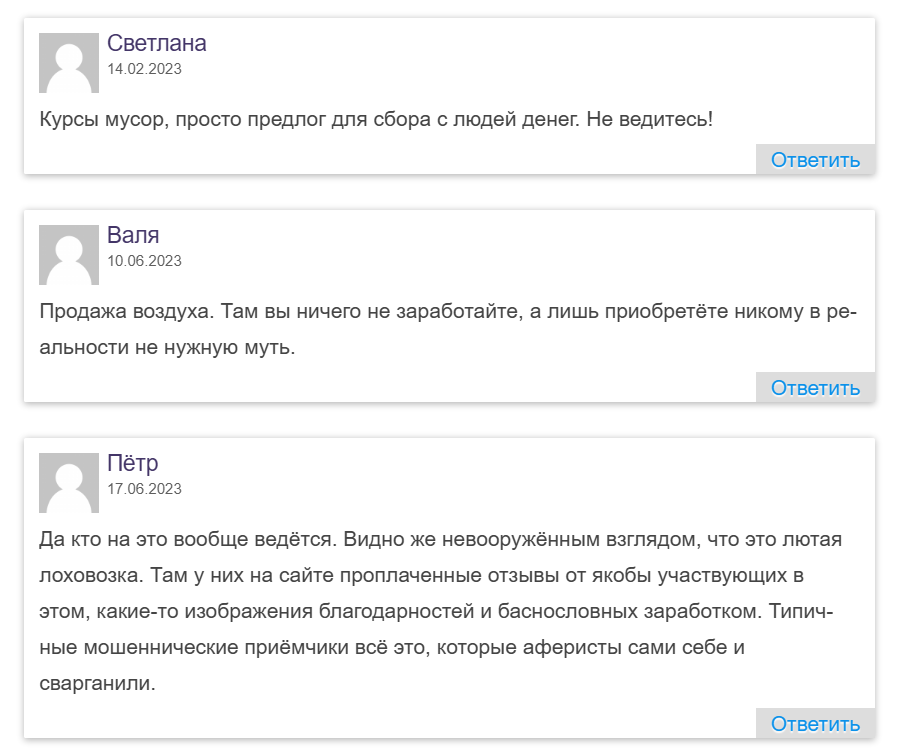Click the date 14.02.2023 under Светлана
Image resolution: width=905 pixels, height=754 pixels.
point(144,69)
